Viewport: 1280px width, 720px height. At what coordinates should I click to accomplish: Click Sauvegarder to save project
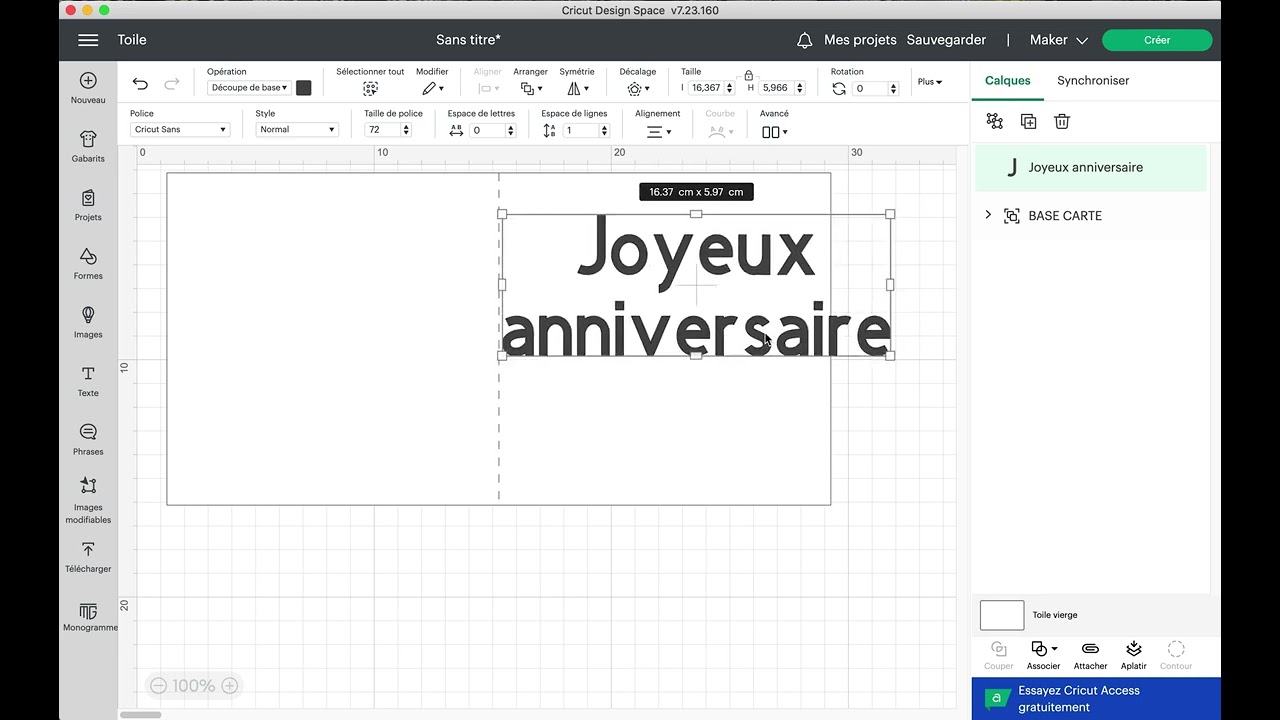[946, 40]
